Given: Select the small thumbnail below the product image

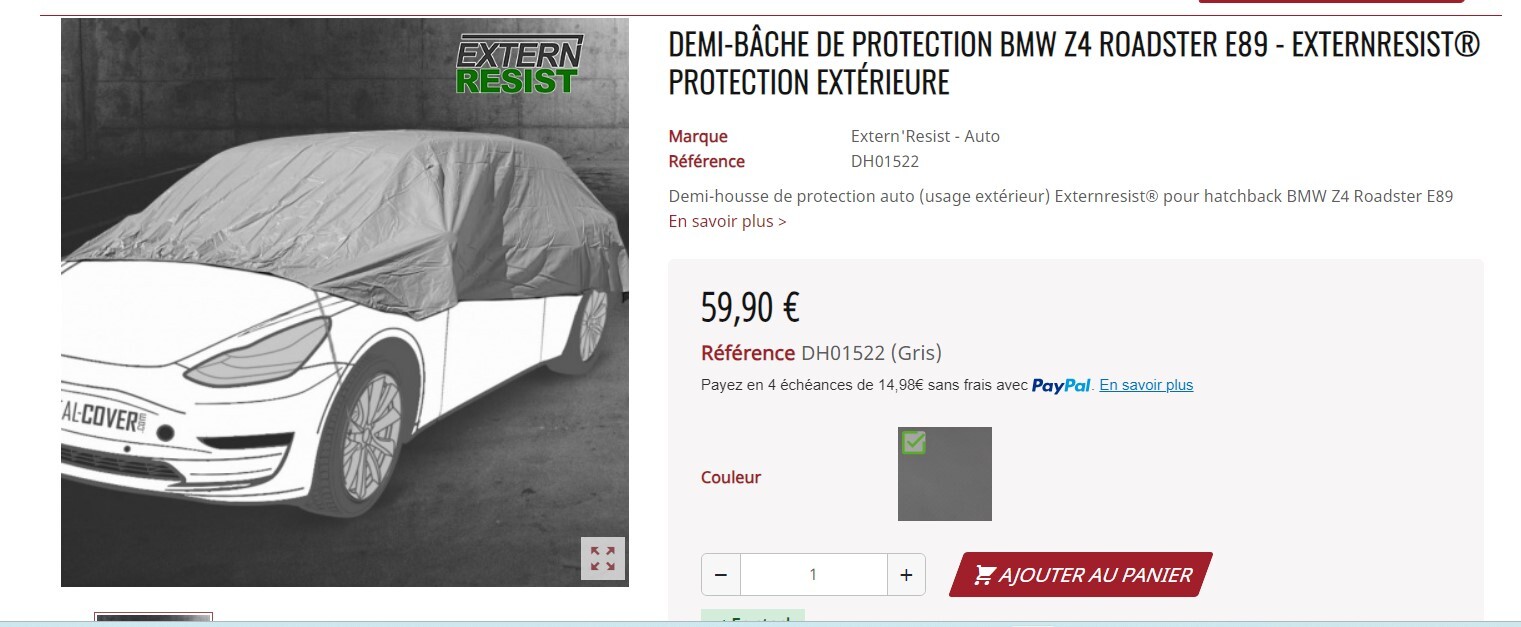Looking at the screenshot, I should click(154, 619).
